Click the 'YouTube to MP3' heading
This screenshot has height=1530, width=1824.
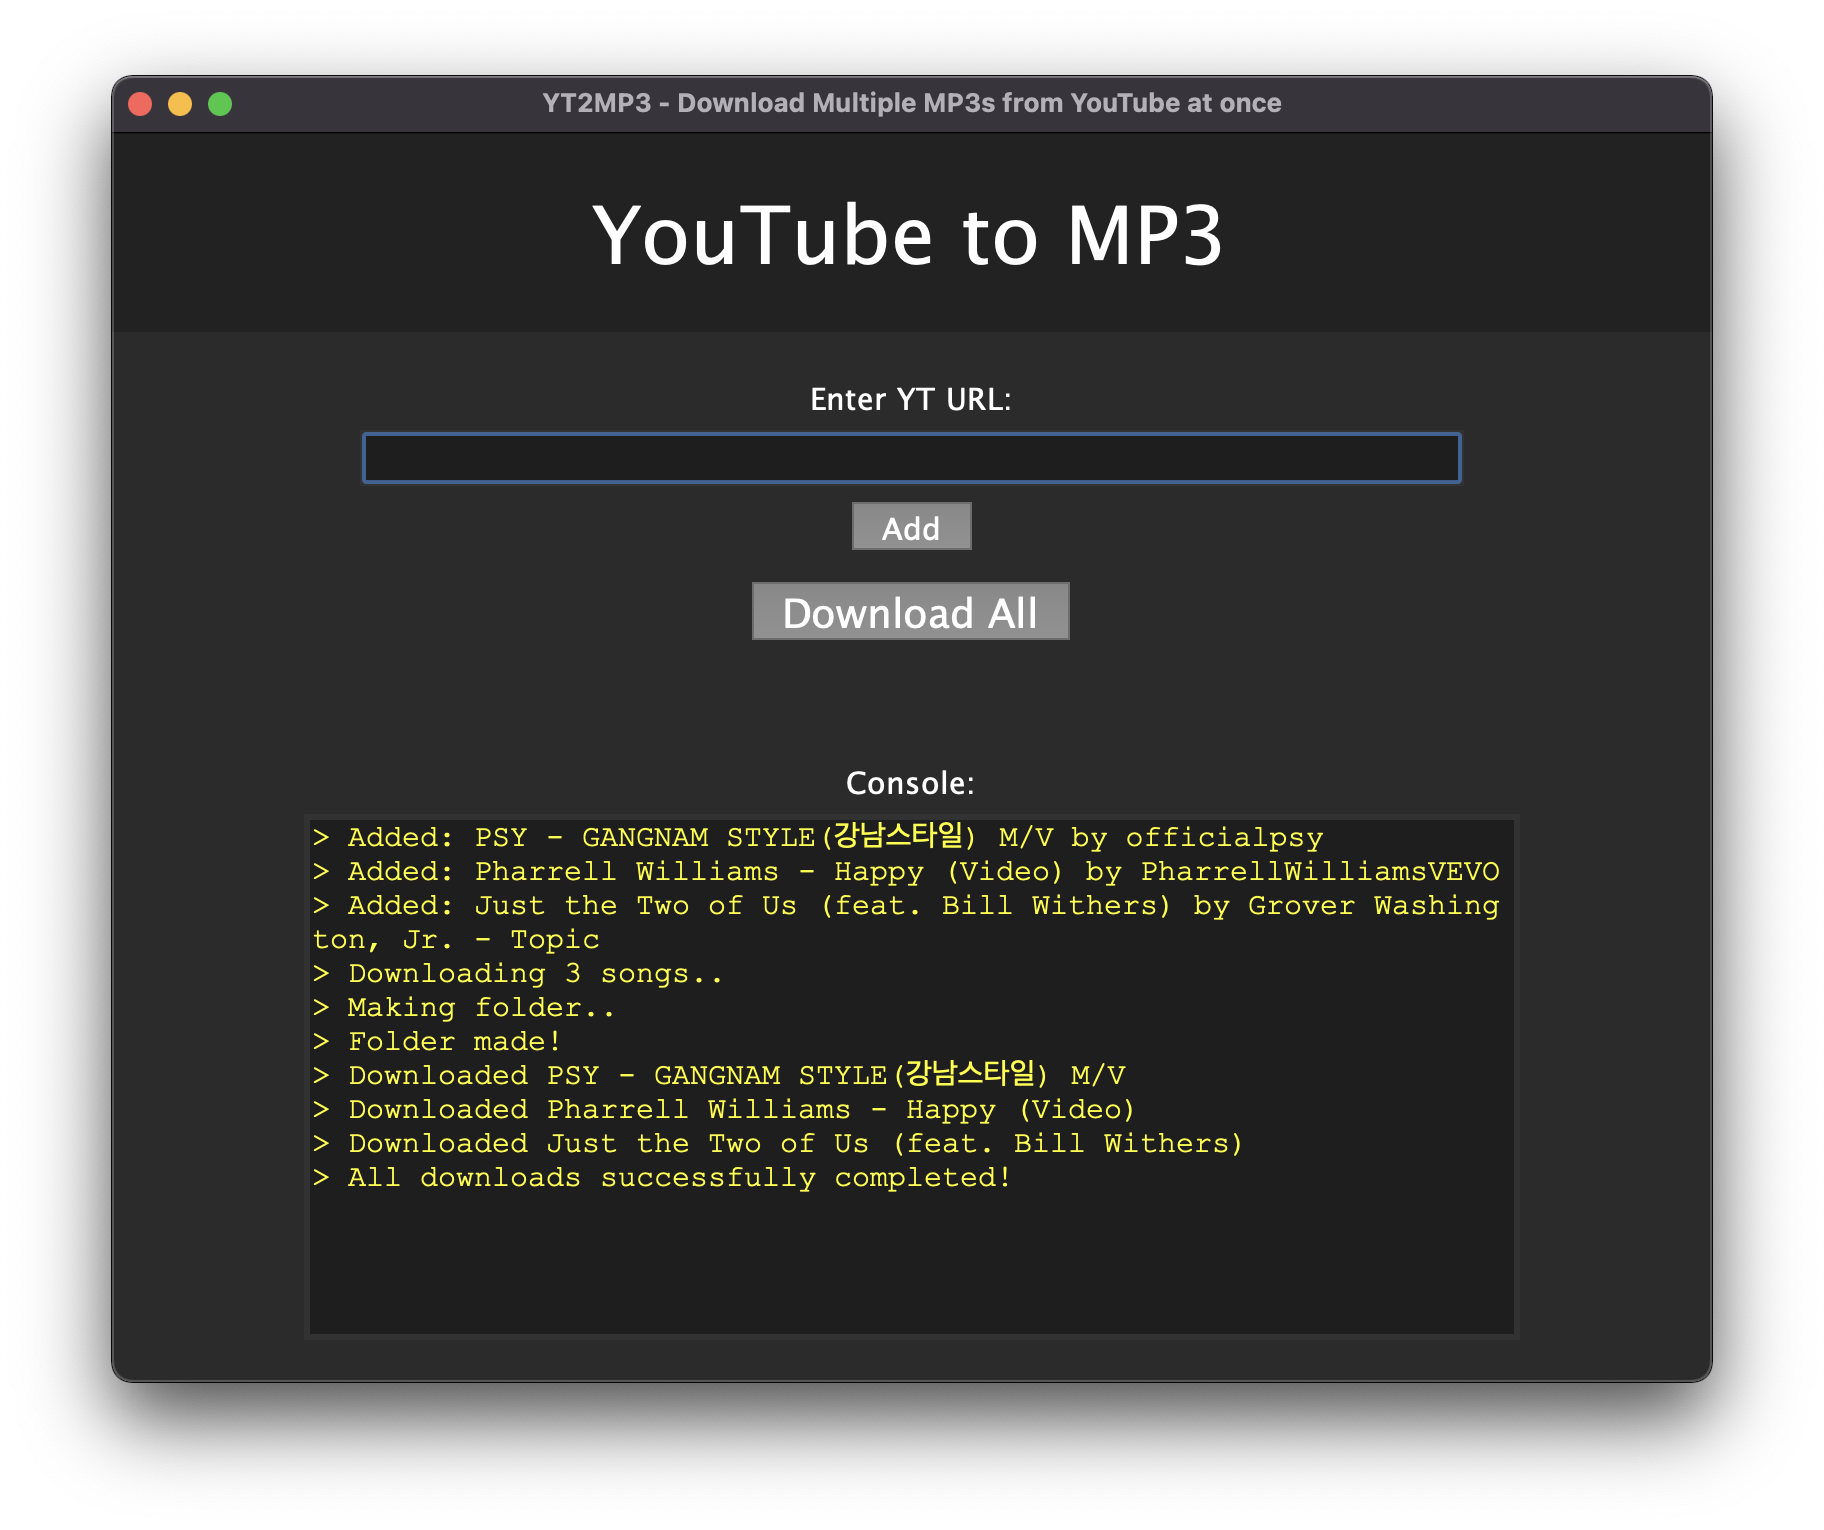pyautogui.click(x=908, y=236)
